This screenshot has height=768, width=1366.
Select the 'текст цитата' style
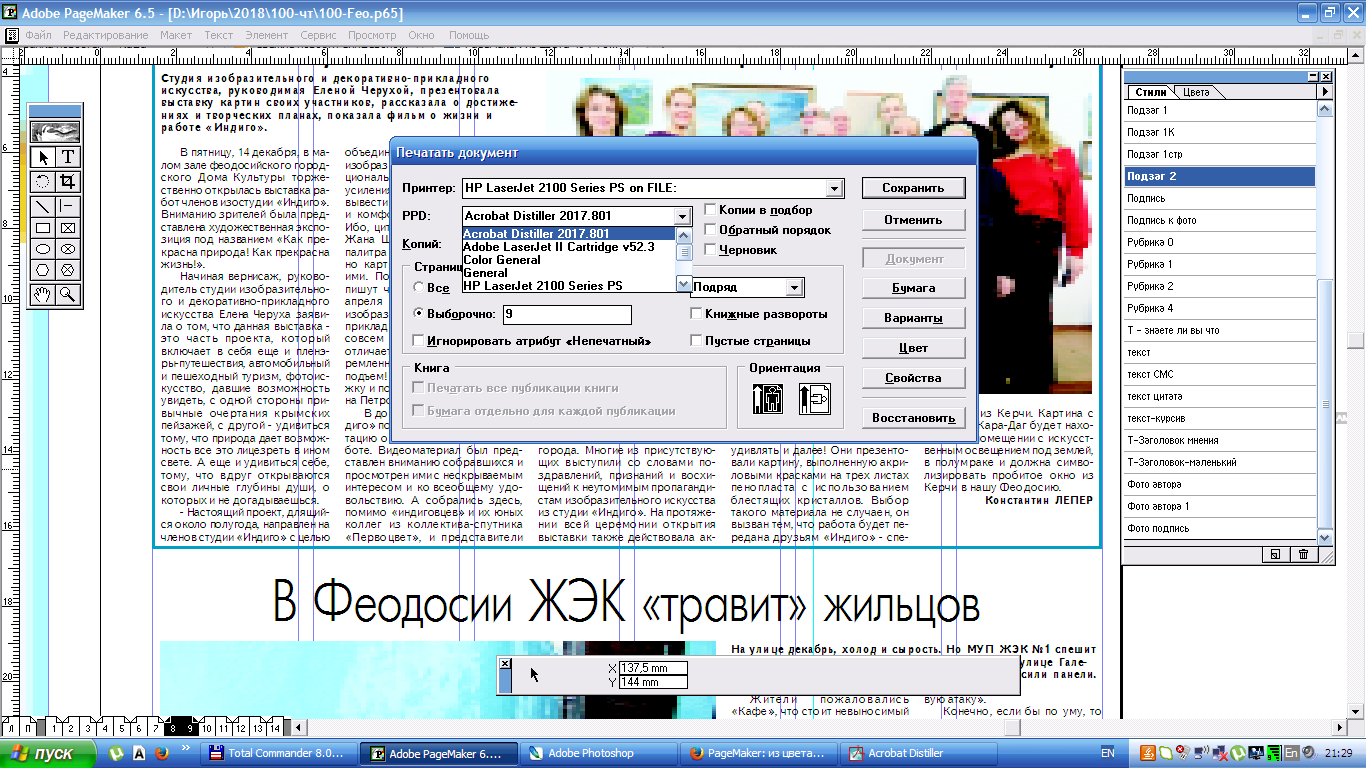coord(1219,396)
